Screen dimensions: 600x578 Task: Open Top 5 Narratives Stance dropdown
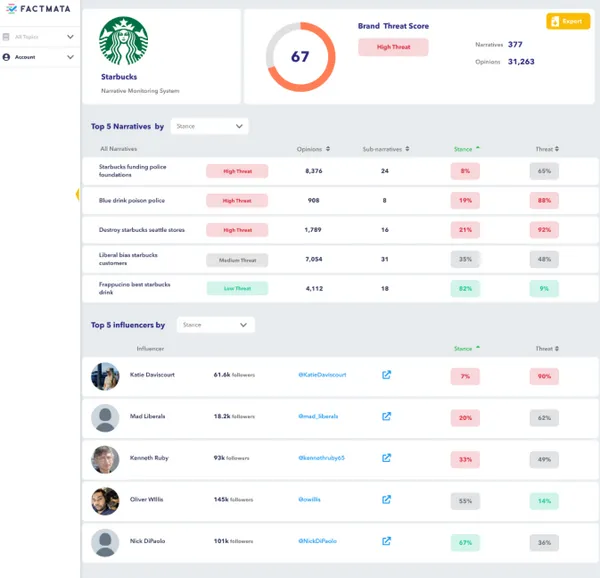pyautogui.click(x=209, y=126)
